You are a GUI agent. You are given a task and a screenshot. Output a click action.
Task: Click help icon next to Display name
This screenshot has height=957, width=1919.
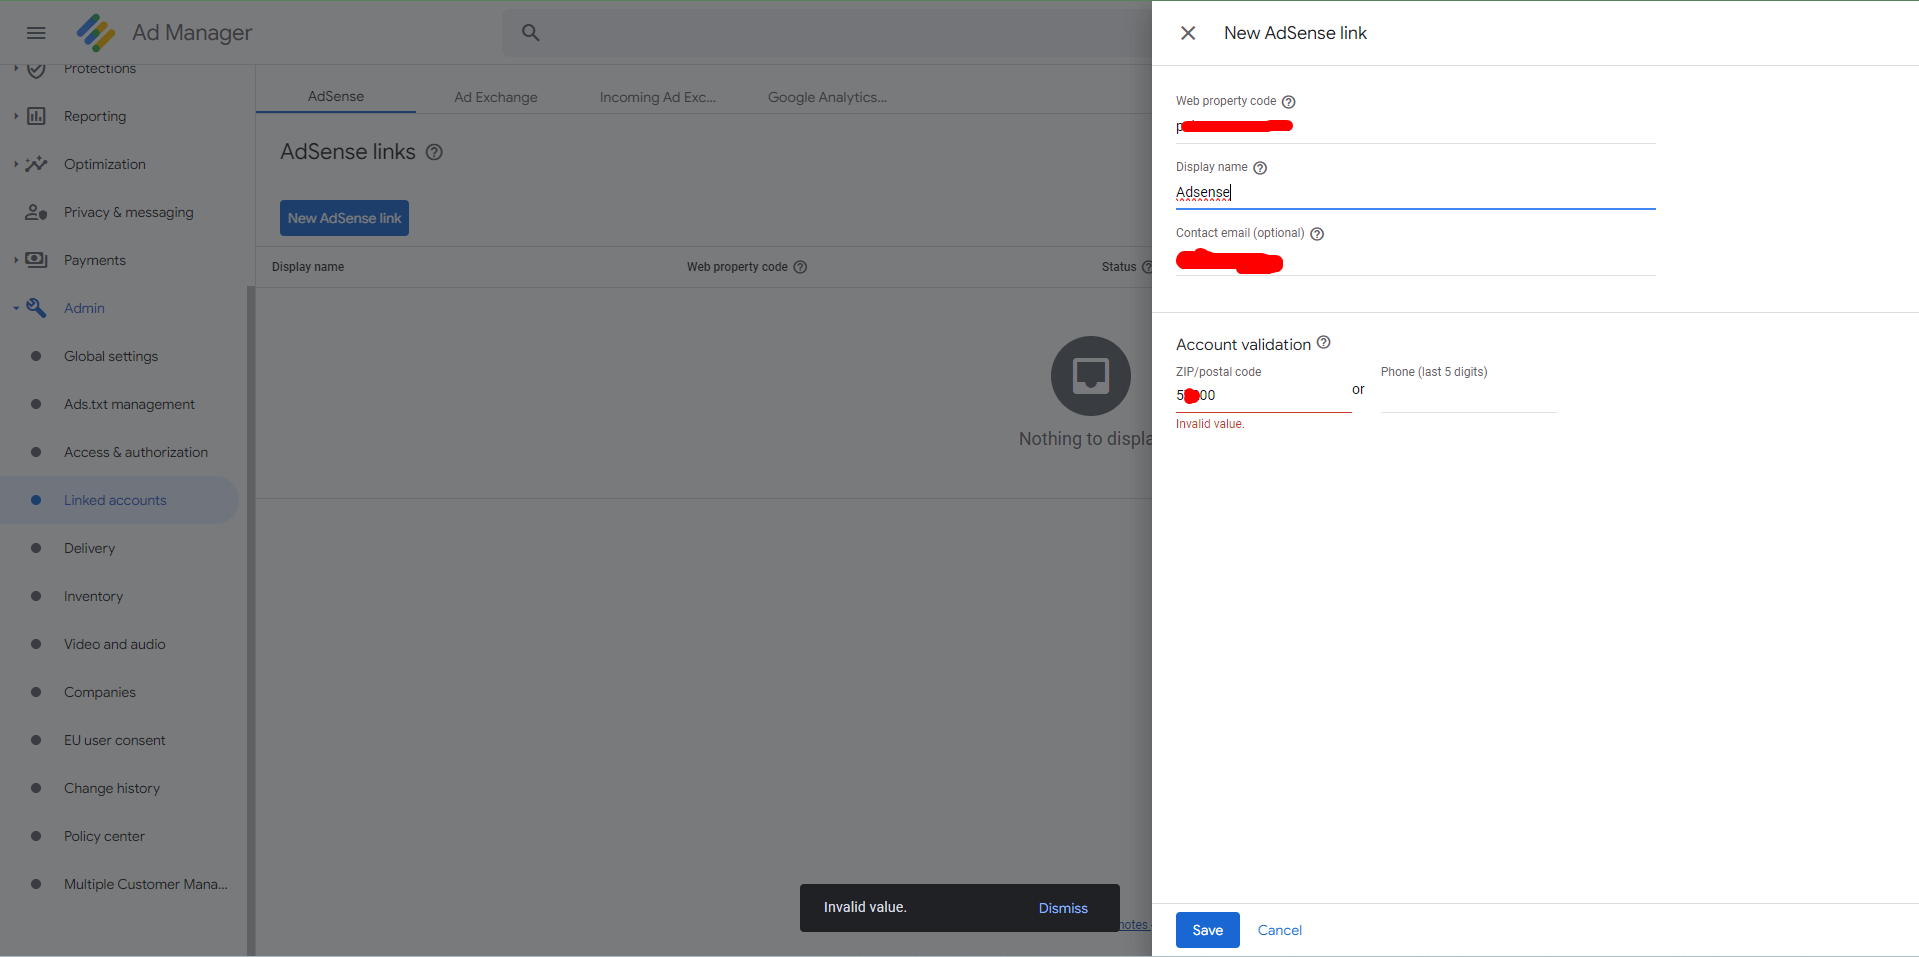click(x=1260, y=168)
